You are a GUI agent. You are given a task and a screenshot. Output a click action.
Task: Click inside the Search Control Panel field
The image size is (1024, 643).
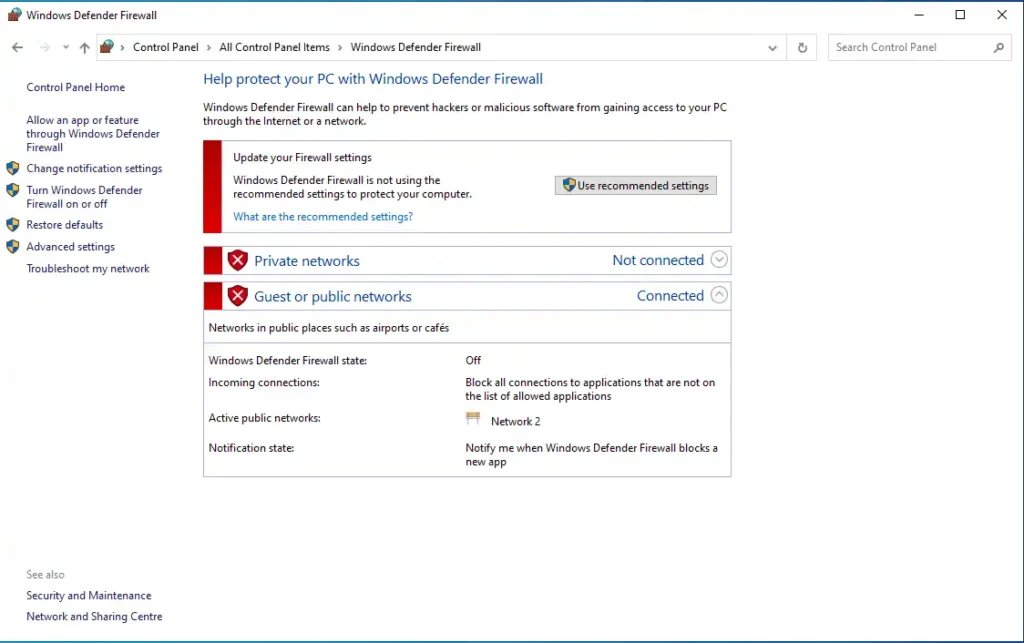[x=908, y=47]
